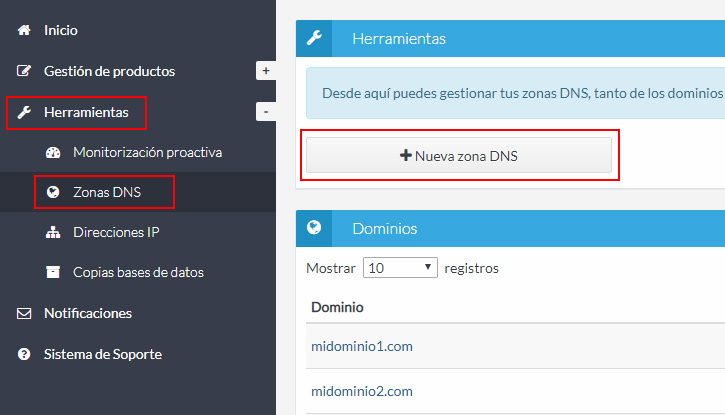Viewport: 725px width, 415px height.
Task: Collapse Herramientas section with minus button
Action: (x=265, y=112)
